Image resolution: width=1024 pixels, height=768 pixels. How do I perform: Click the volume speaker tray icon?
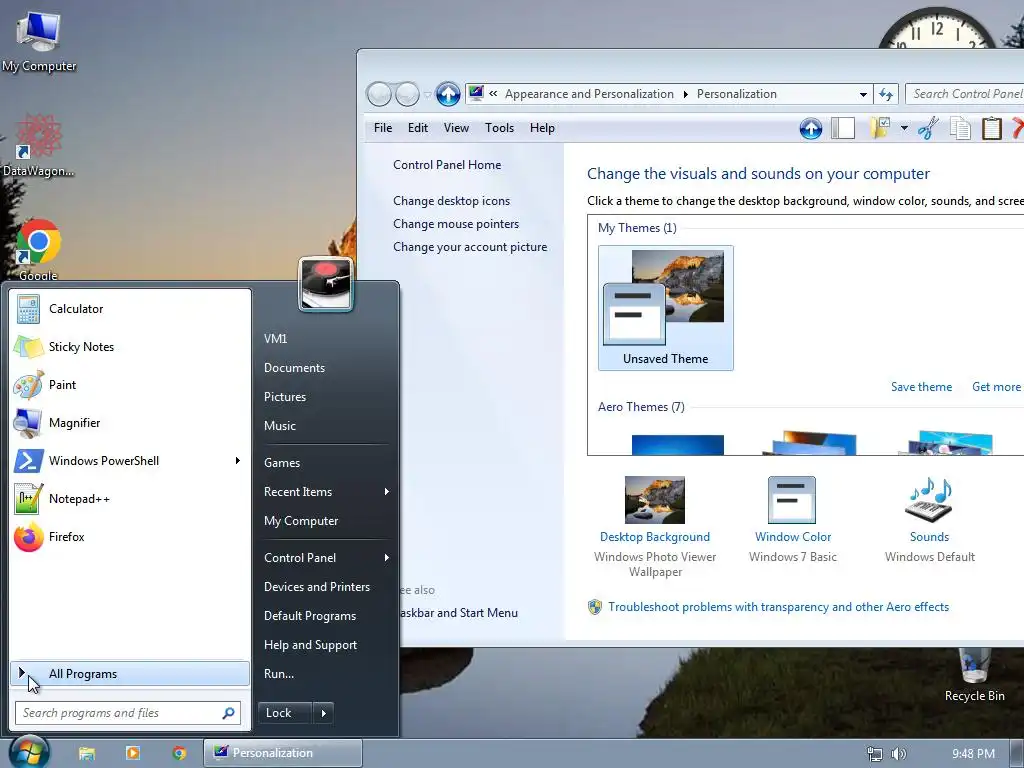[899, 754]
